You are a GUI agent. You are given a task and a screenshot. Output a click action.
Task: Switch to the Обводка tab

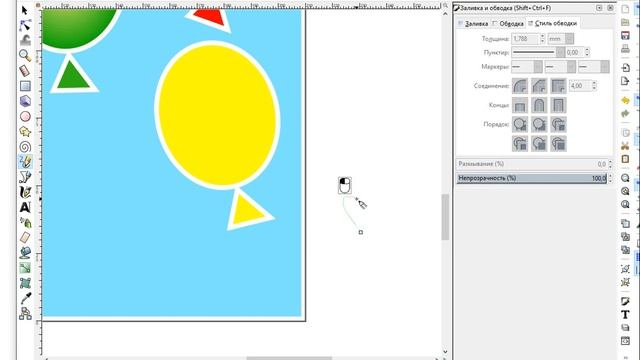pos(508,24)
